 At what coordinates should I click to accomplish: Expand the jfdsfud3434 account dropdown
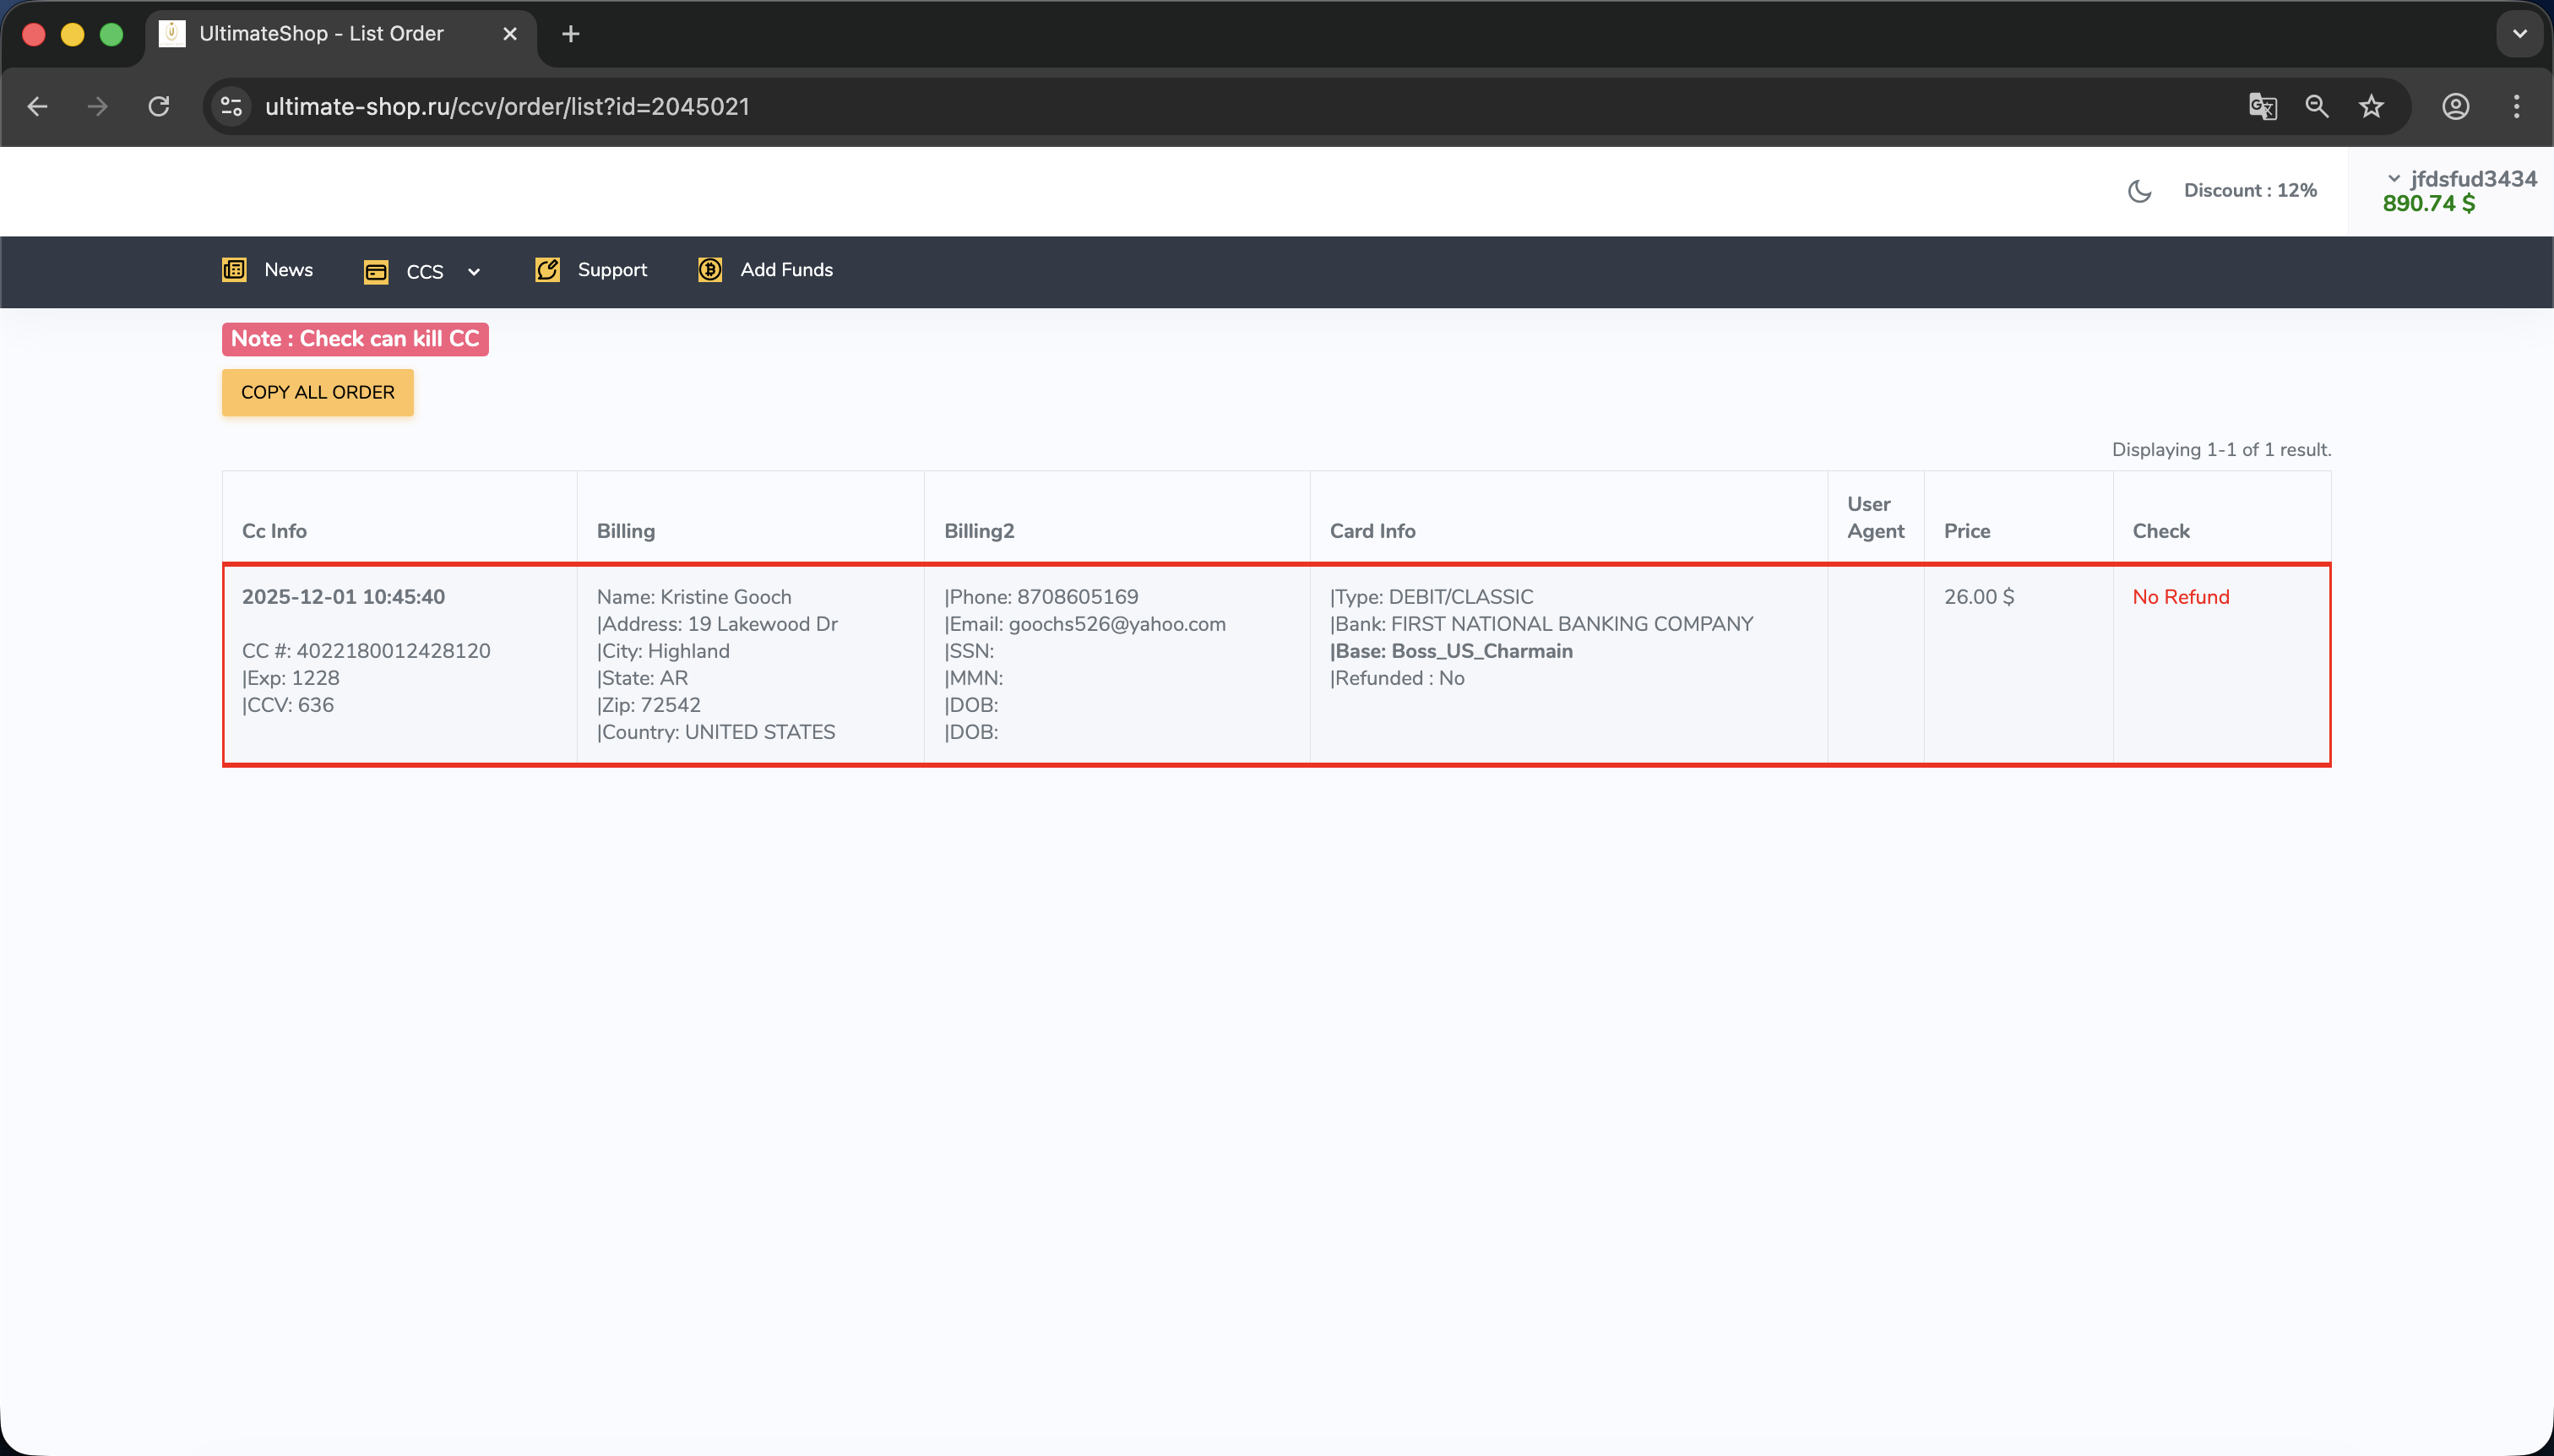(x=2462, y=178)
